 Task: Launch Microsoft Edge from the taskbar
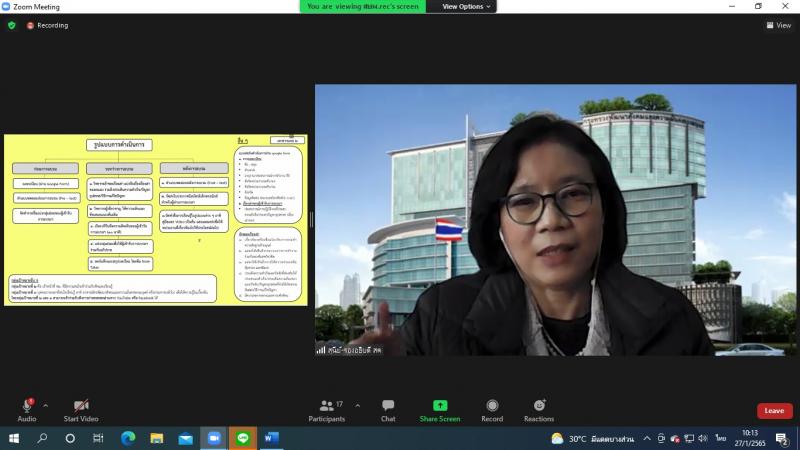pyautogui.click(x=128, y=438)
